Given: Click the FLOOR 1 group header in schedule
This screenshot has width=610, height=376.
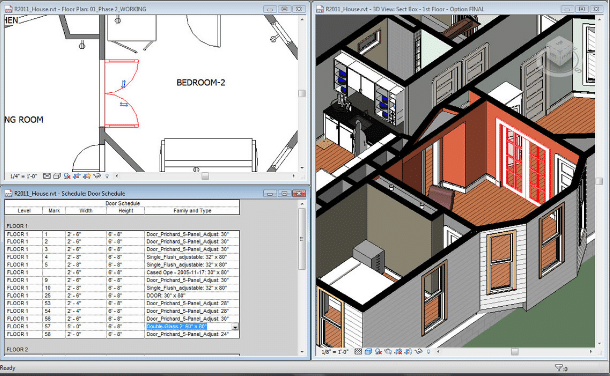Looking at the screenshot, I should pos(17,226).
